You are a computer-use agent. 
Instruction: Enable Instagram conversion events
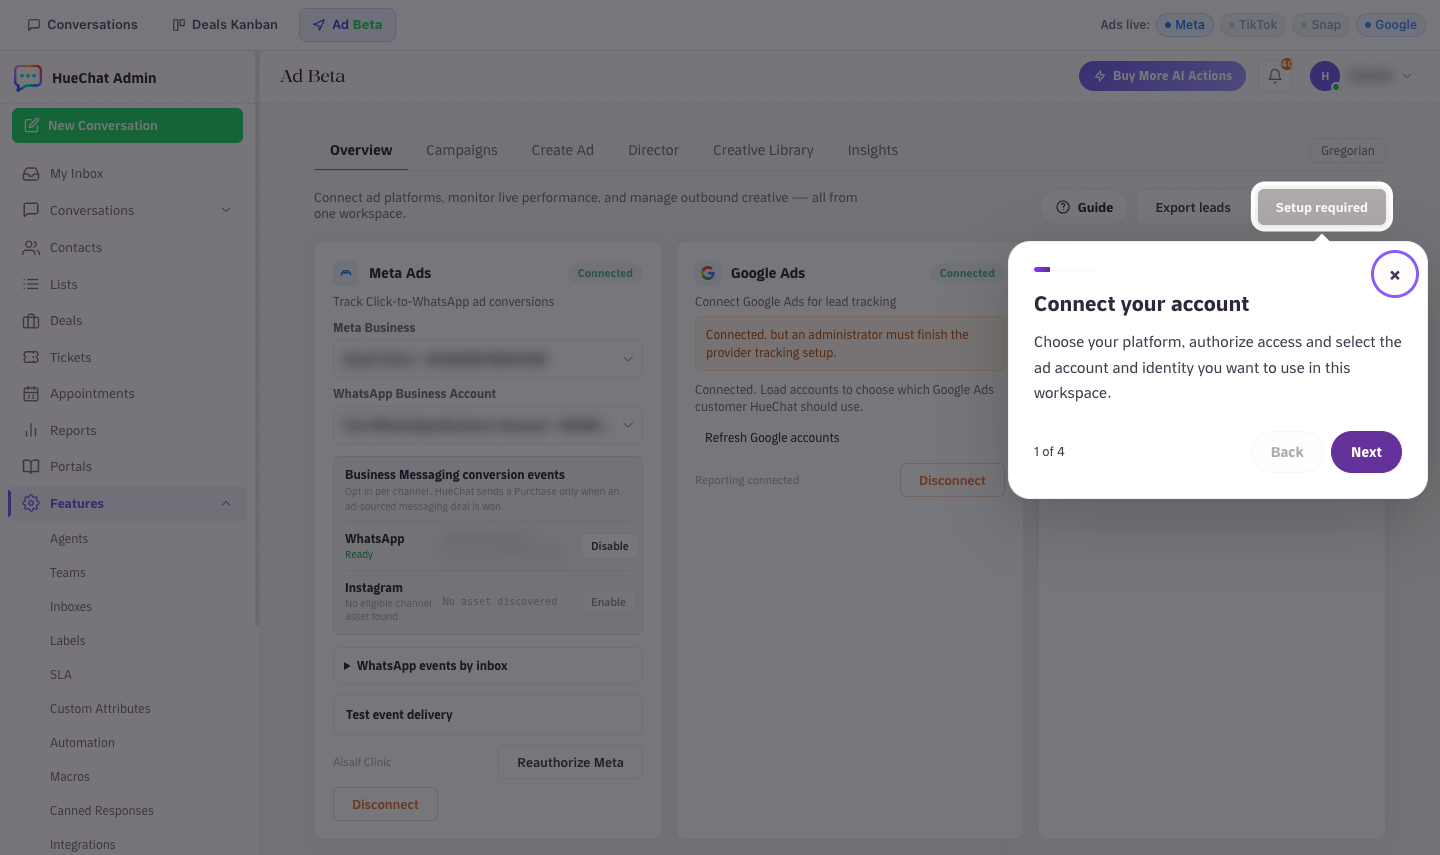click(608, 603)
